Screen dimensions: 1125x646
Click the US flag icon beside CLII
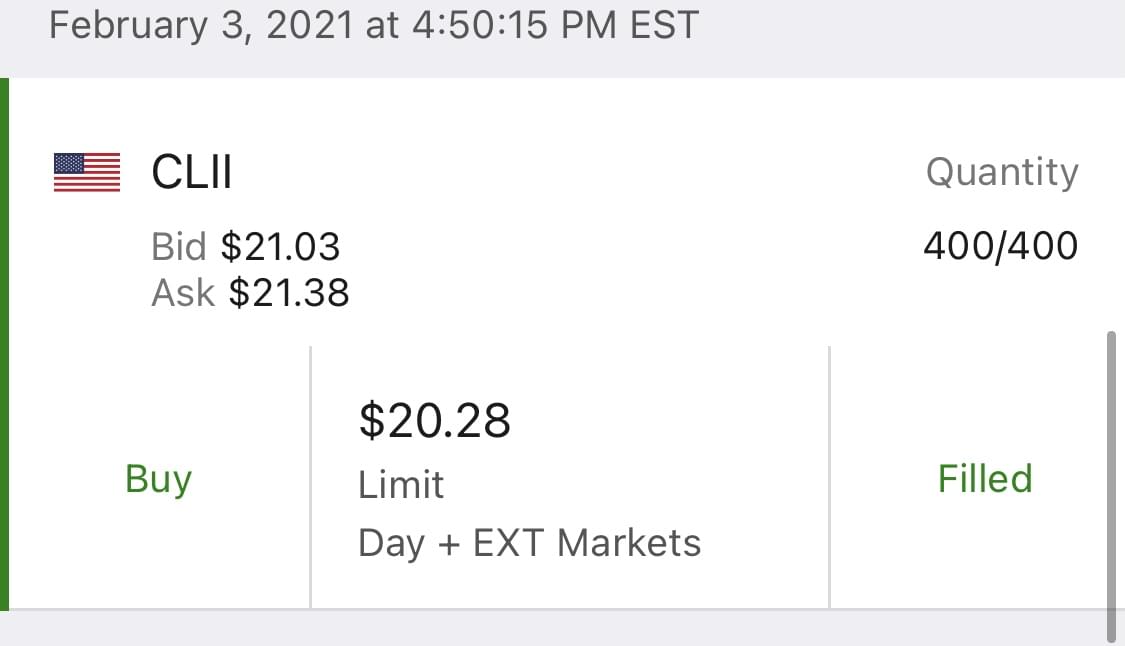87,172
